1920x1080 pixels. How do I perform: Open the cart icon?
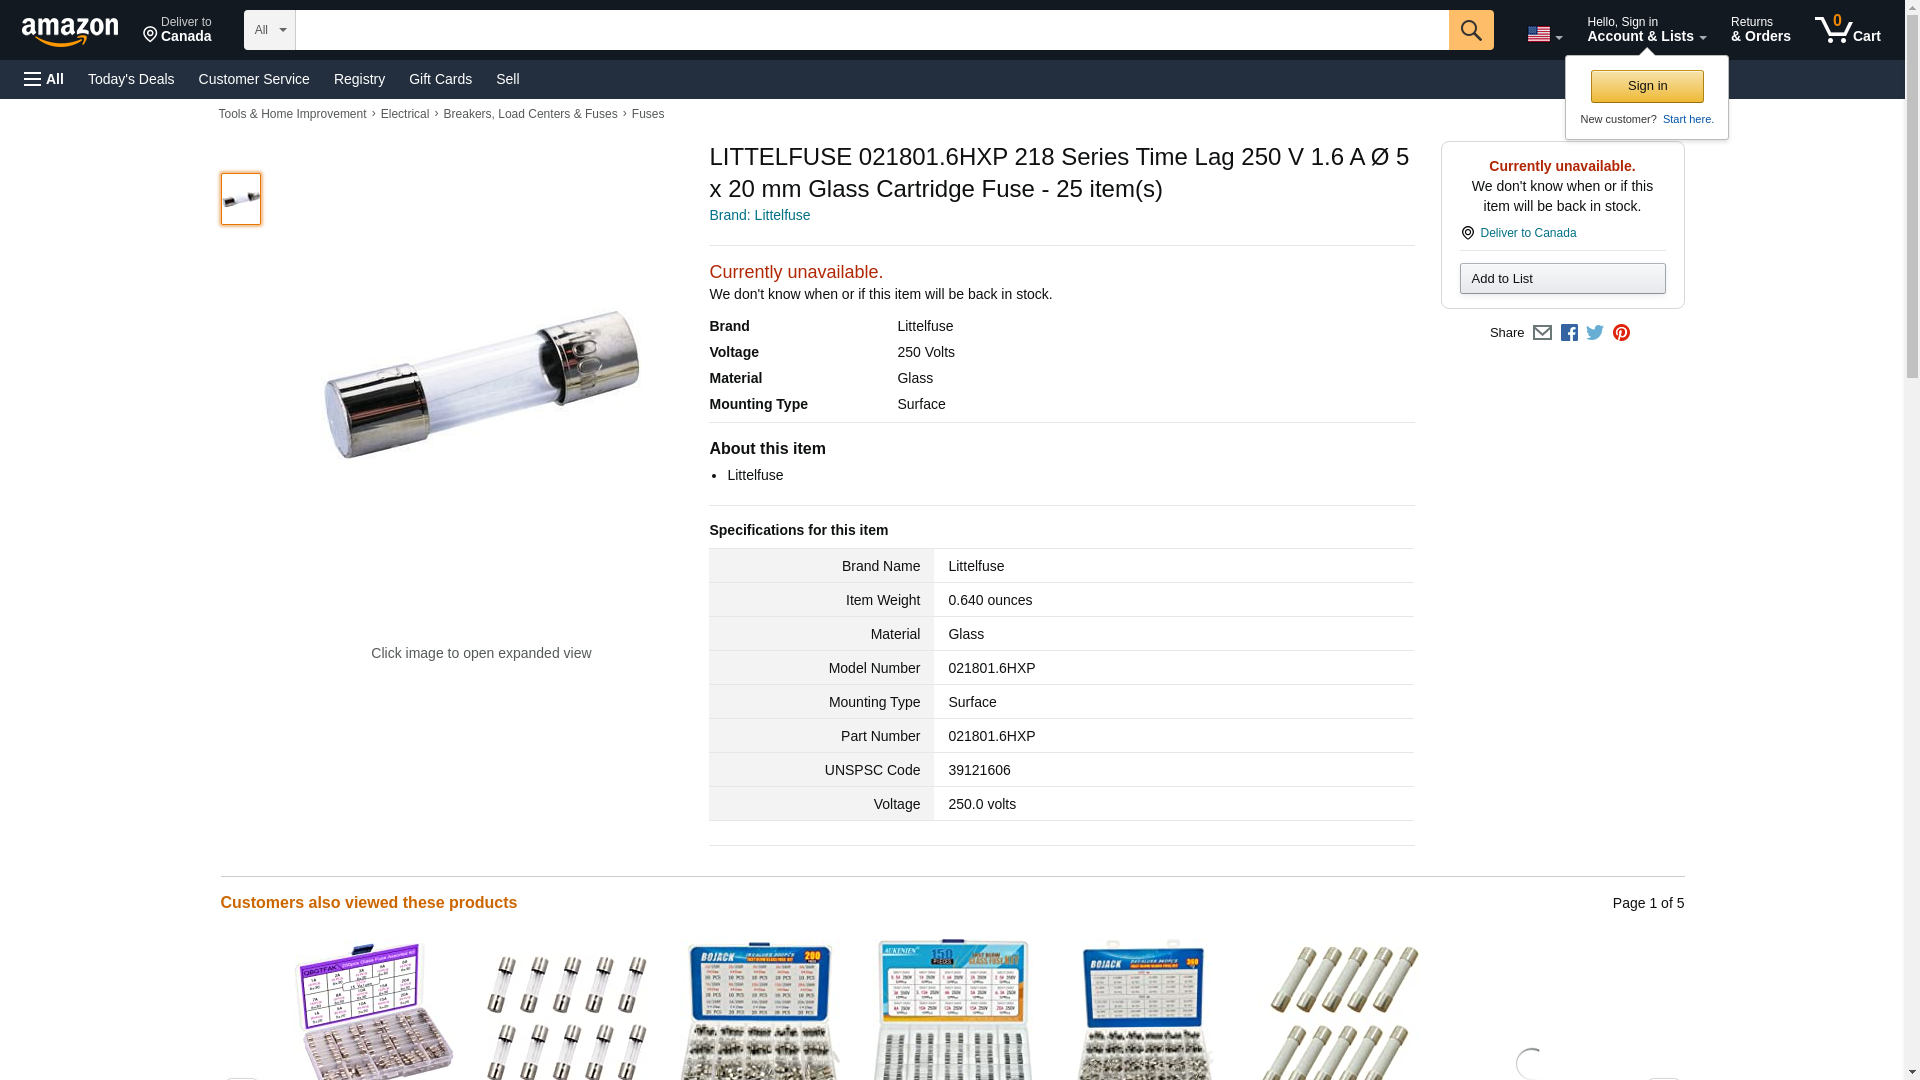[x=1847, y=30]
